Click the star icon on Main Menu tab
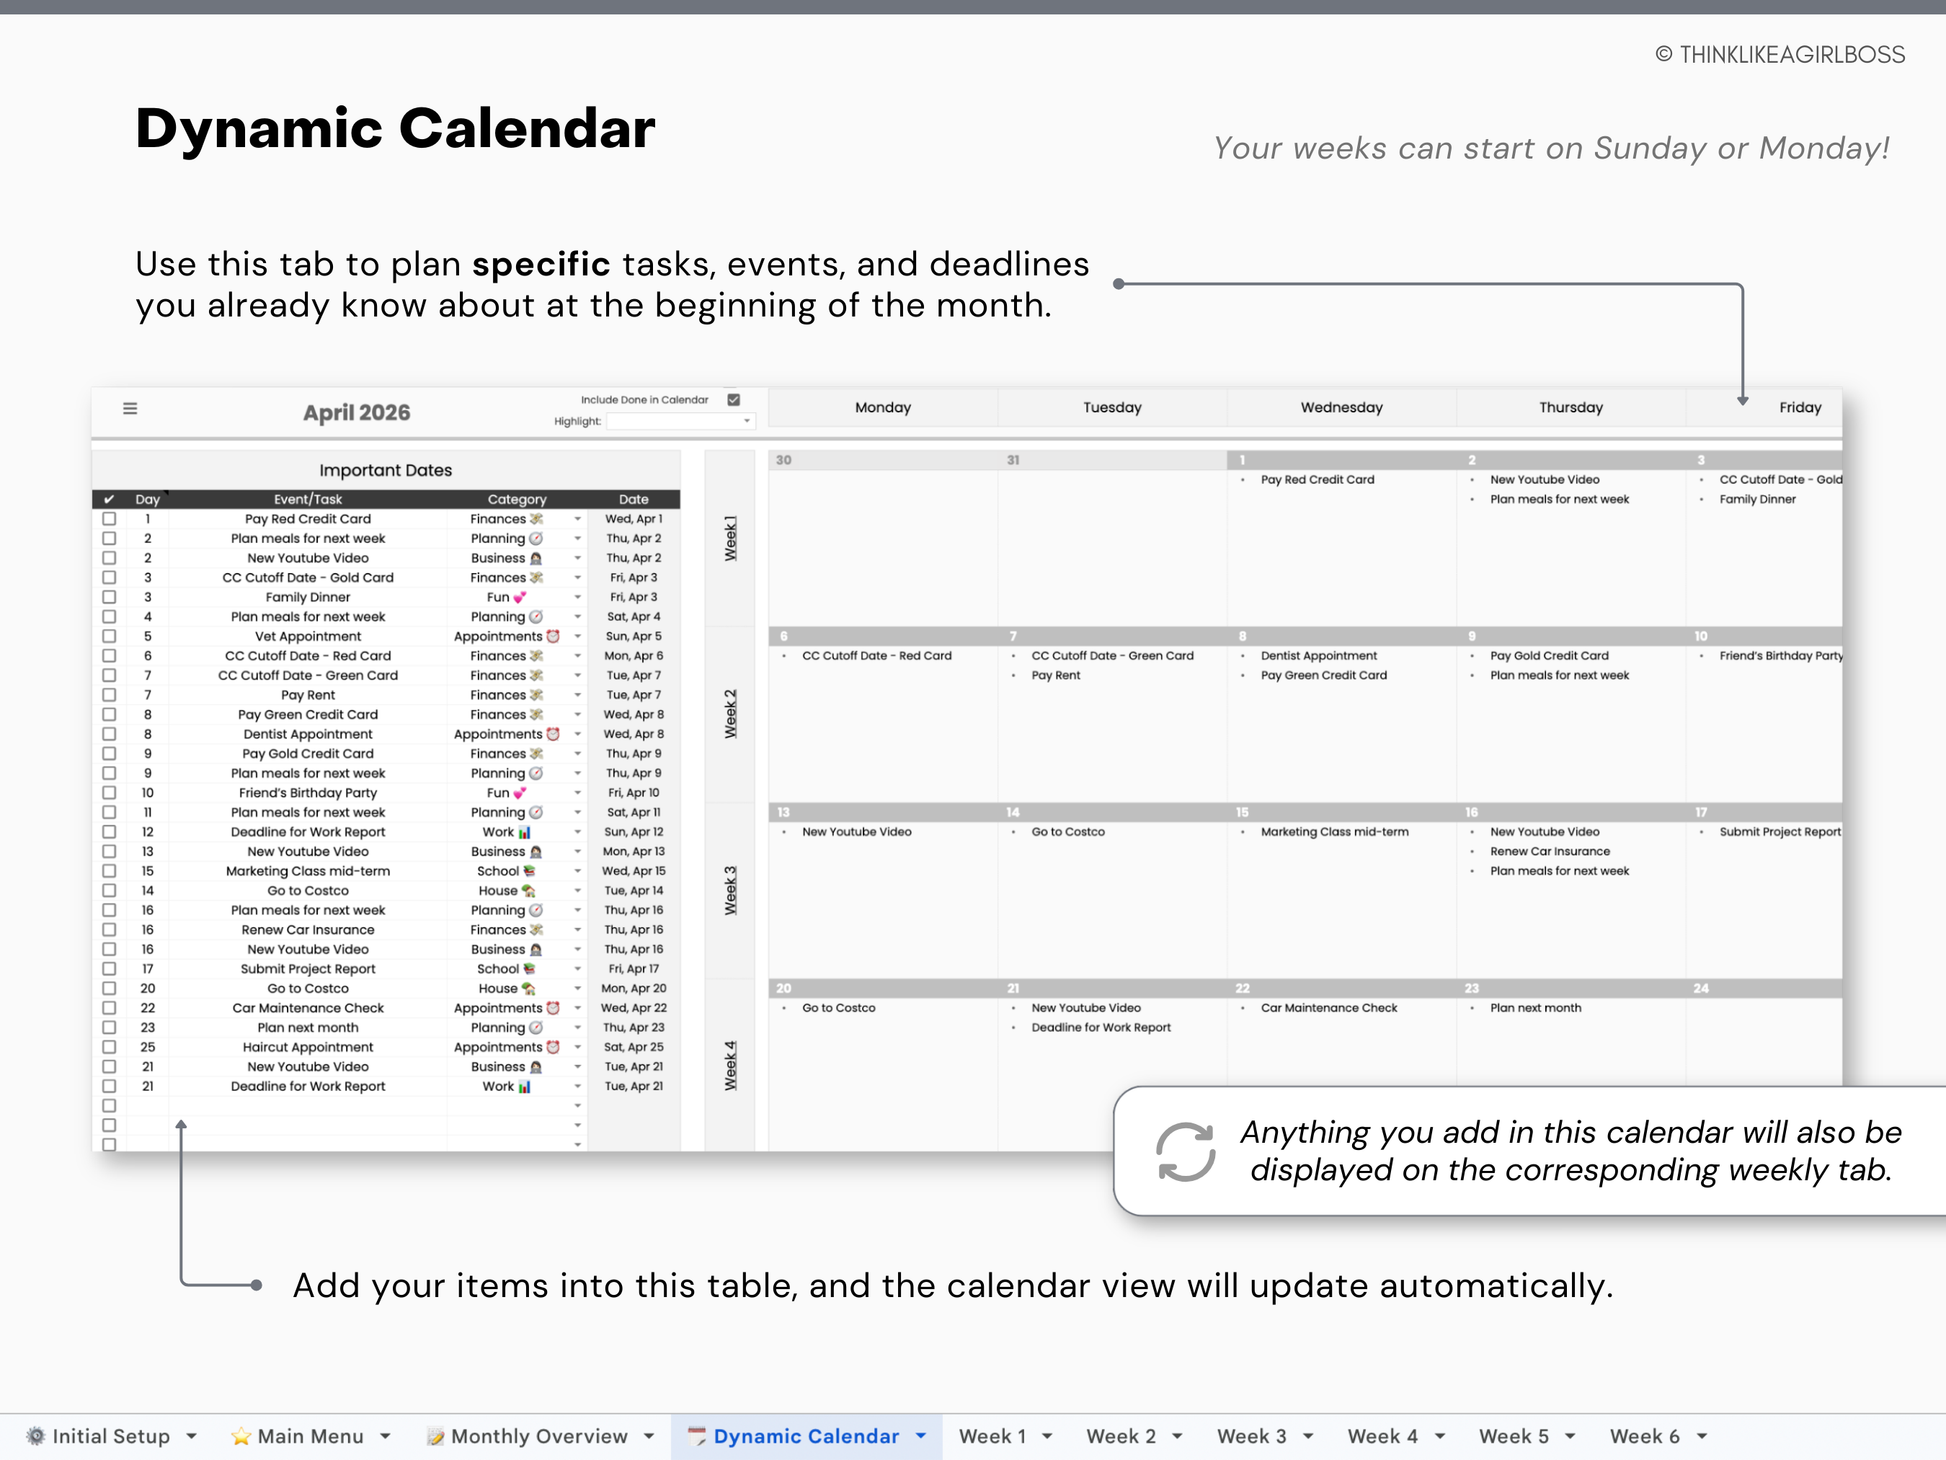 tap(240, 1436)
